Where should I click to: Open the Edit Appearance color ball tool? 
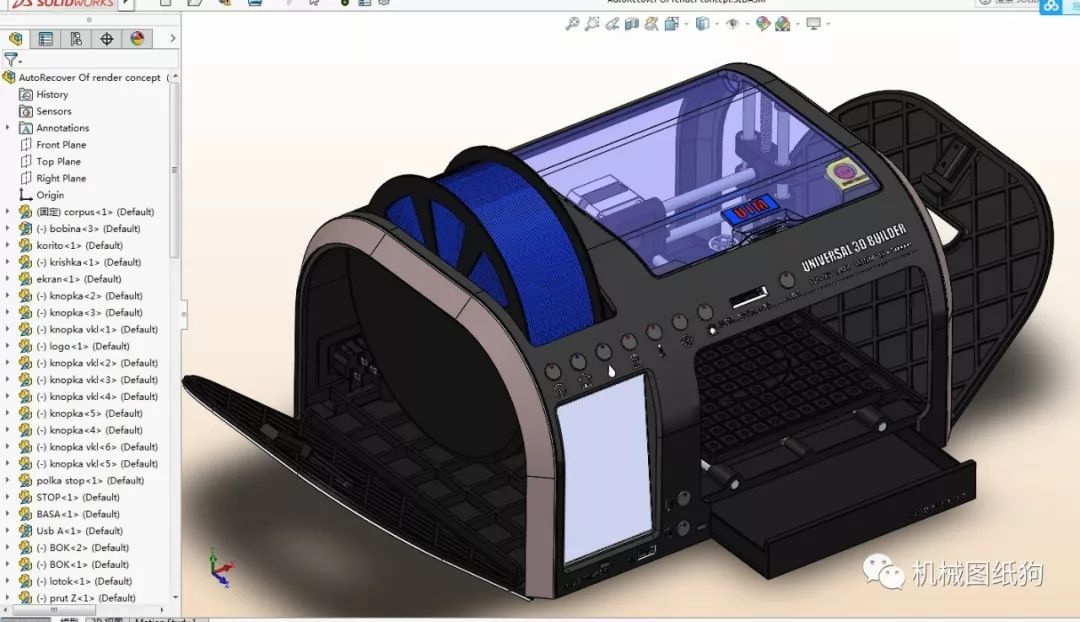click(x=762, y=24)
